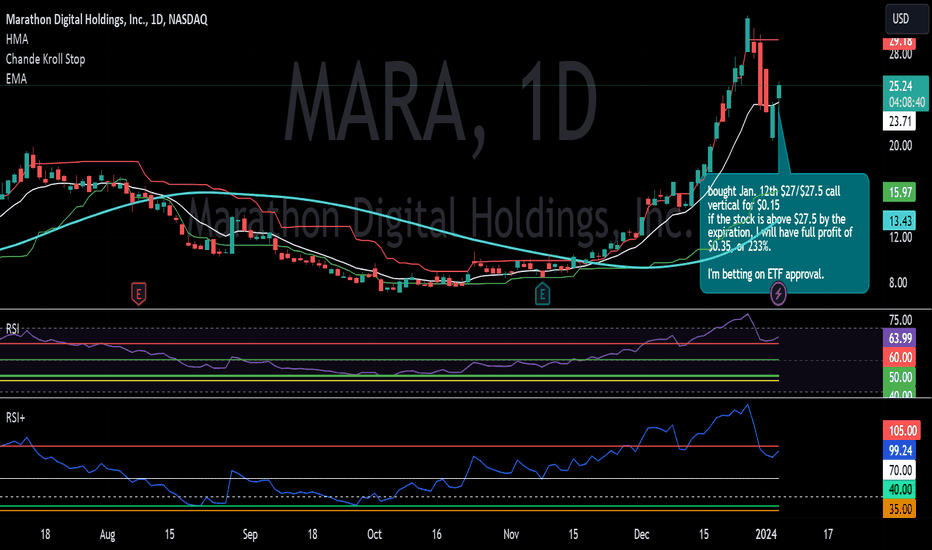The height and width of the screenshot is (550, 932).
Task: Click the Oct label on time axis
Action: [374, 535]
